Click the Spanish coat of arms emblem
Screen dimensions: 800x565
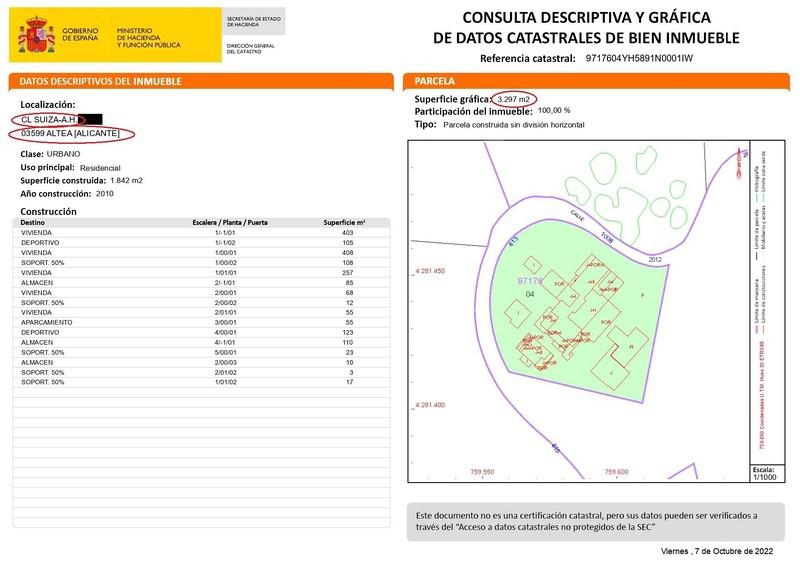click(36, 35)
